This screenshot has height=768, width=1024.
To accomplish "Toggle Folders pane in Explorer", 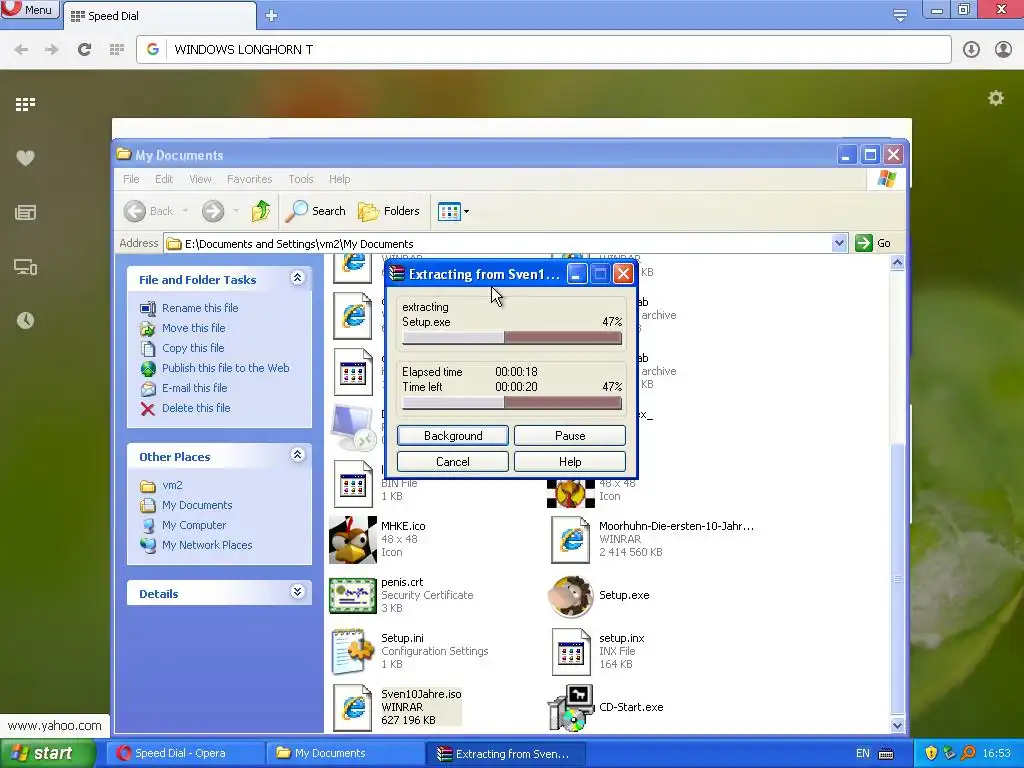I will coord(389,211).
